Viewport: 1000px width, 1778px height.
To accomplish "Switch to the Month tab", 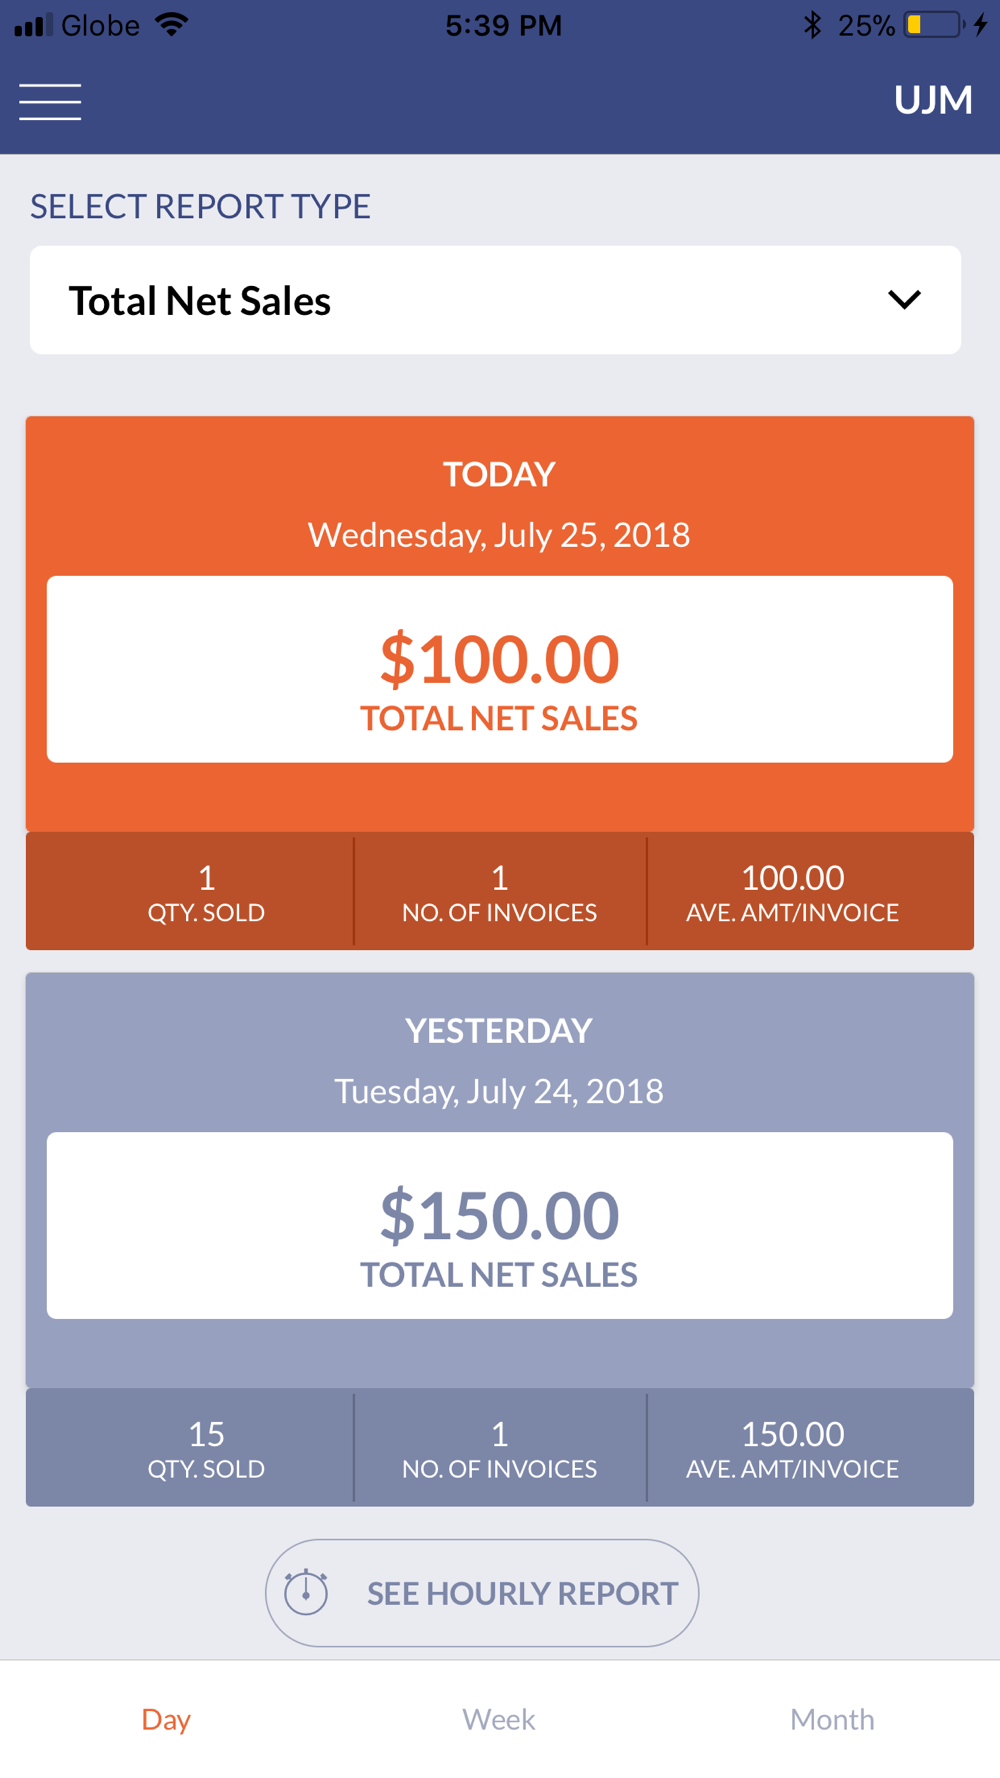I will click(x=832, y=1719).
